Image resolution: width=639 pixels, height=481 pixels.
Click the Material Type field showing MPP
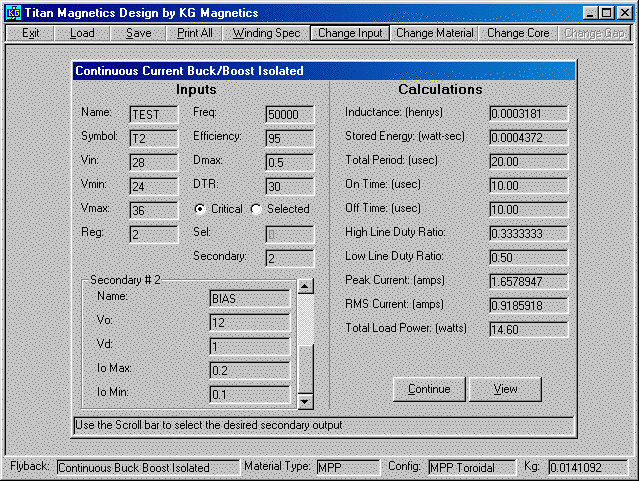tap(348, 468)
